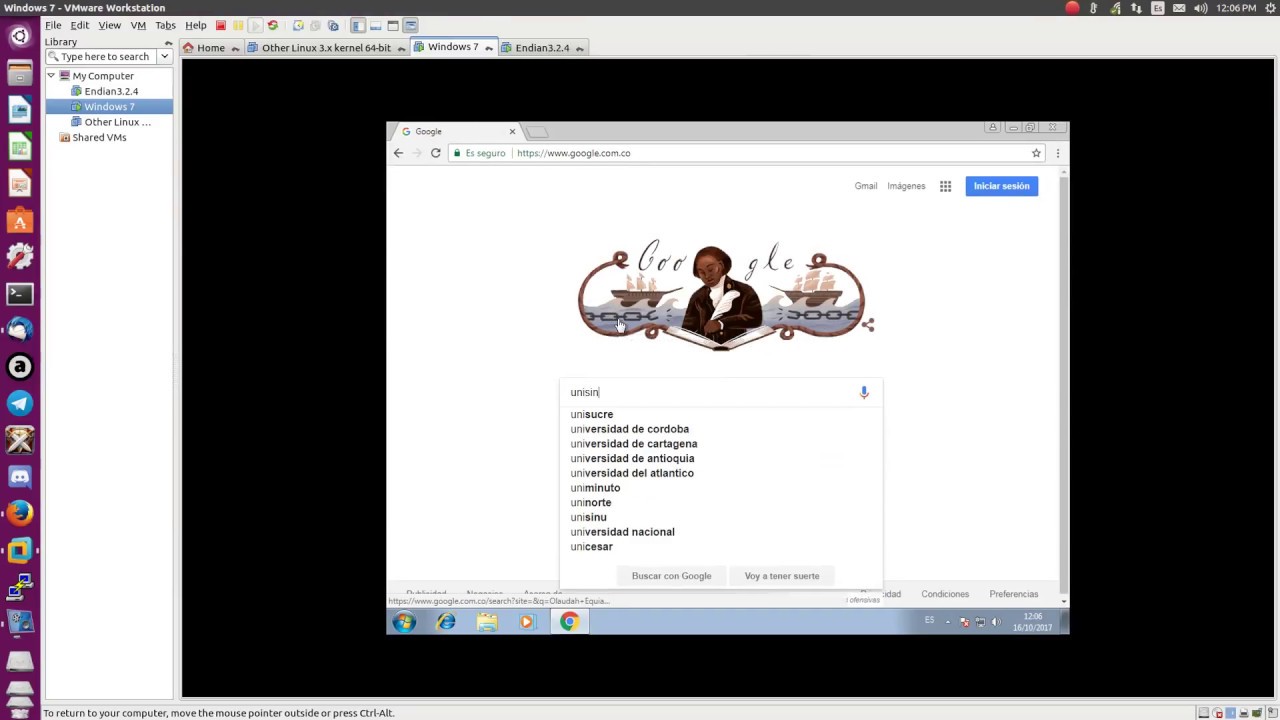The height and width of the screenshot is (720, 1280).
Task: Click the yellow Suspend VM toolbar icon
Action: tap(238, 25)
